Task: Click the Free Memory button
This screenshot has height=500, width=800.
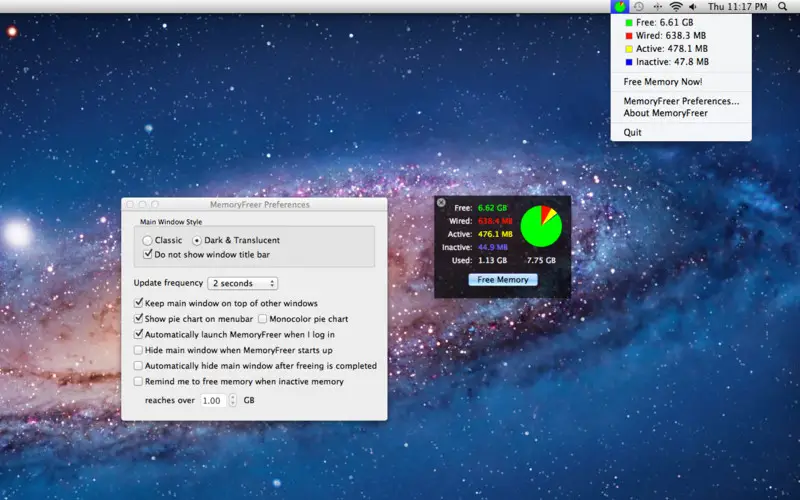Action: 503,280
